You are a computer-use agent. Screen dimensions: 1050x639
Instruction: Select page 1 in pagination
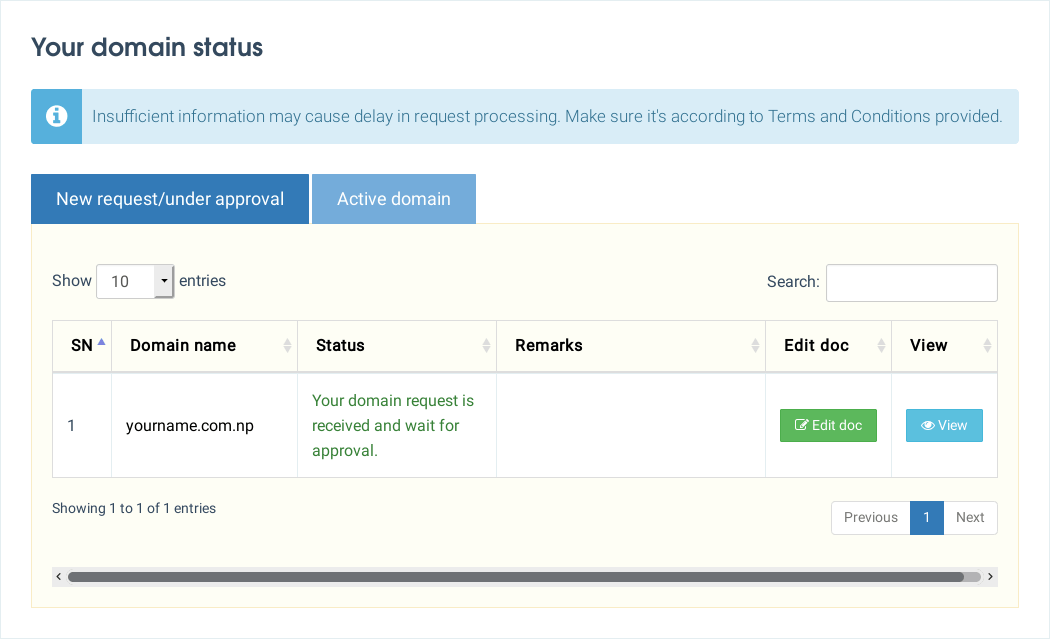(927, 517)
